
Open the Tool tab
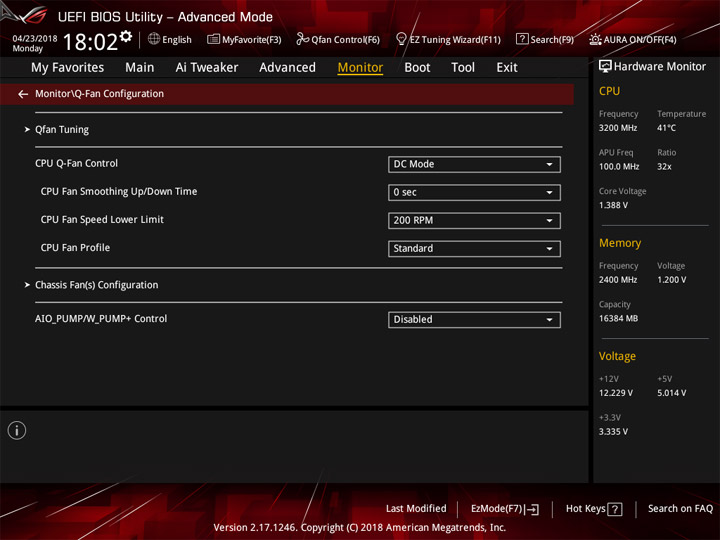coord(463,68)
